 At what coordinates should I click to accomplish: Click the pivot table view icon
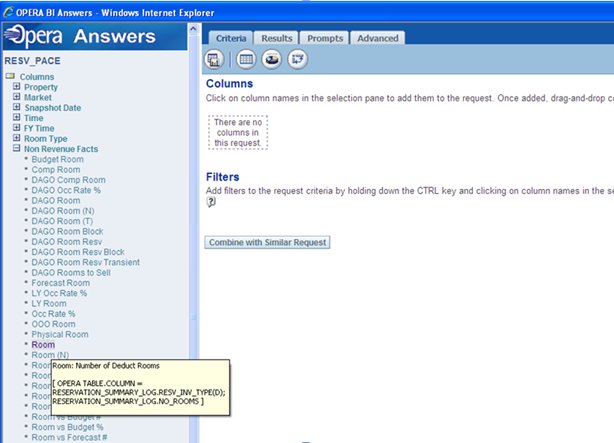click(298, 60)
